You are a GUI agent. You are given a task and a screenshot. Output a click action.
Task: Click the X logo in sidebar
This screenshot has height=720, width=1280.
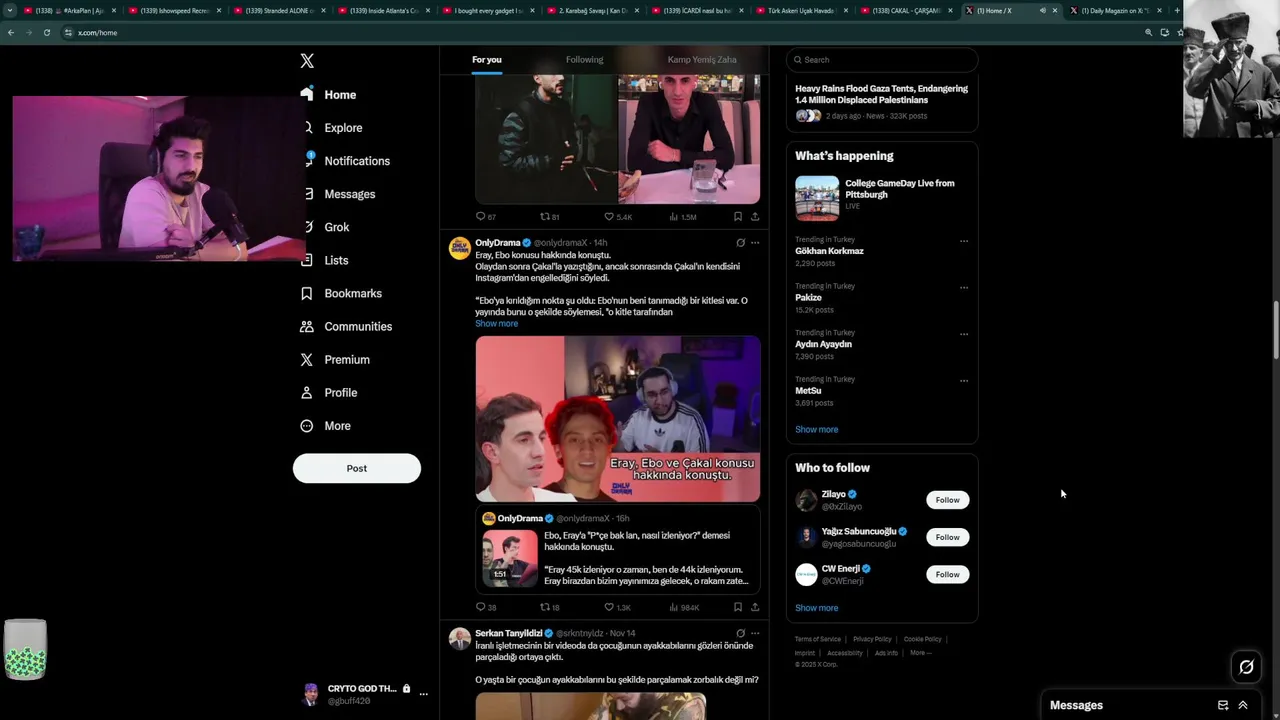[x=307, y=61]
